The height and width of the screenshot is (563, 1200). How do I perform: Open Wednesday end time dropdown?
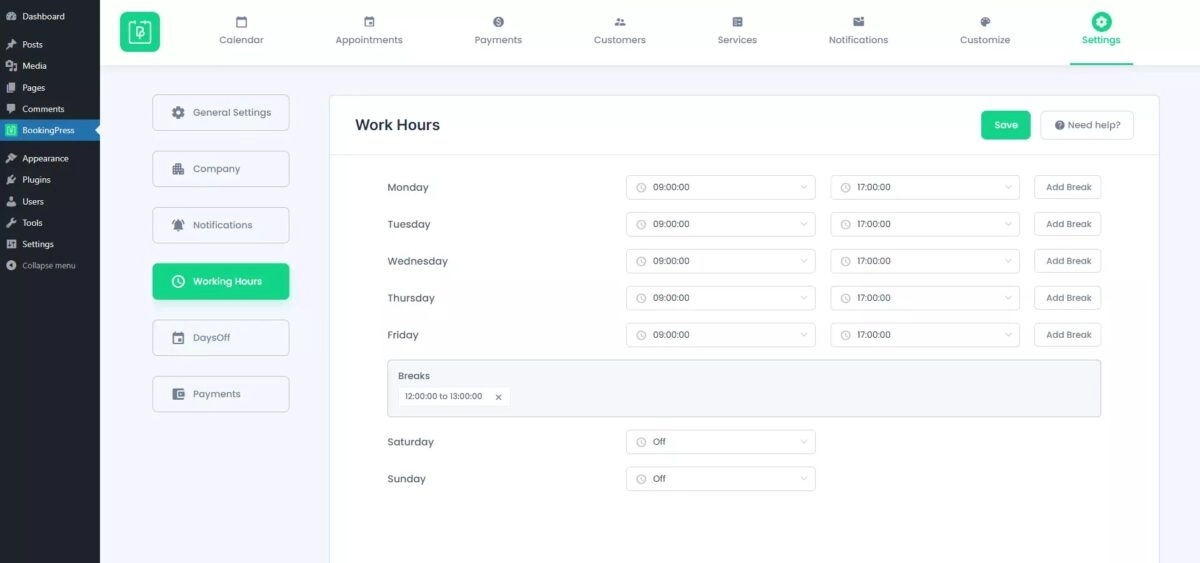coord(924,261)
